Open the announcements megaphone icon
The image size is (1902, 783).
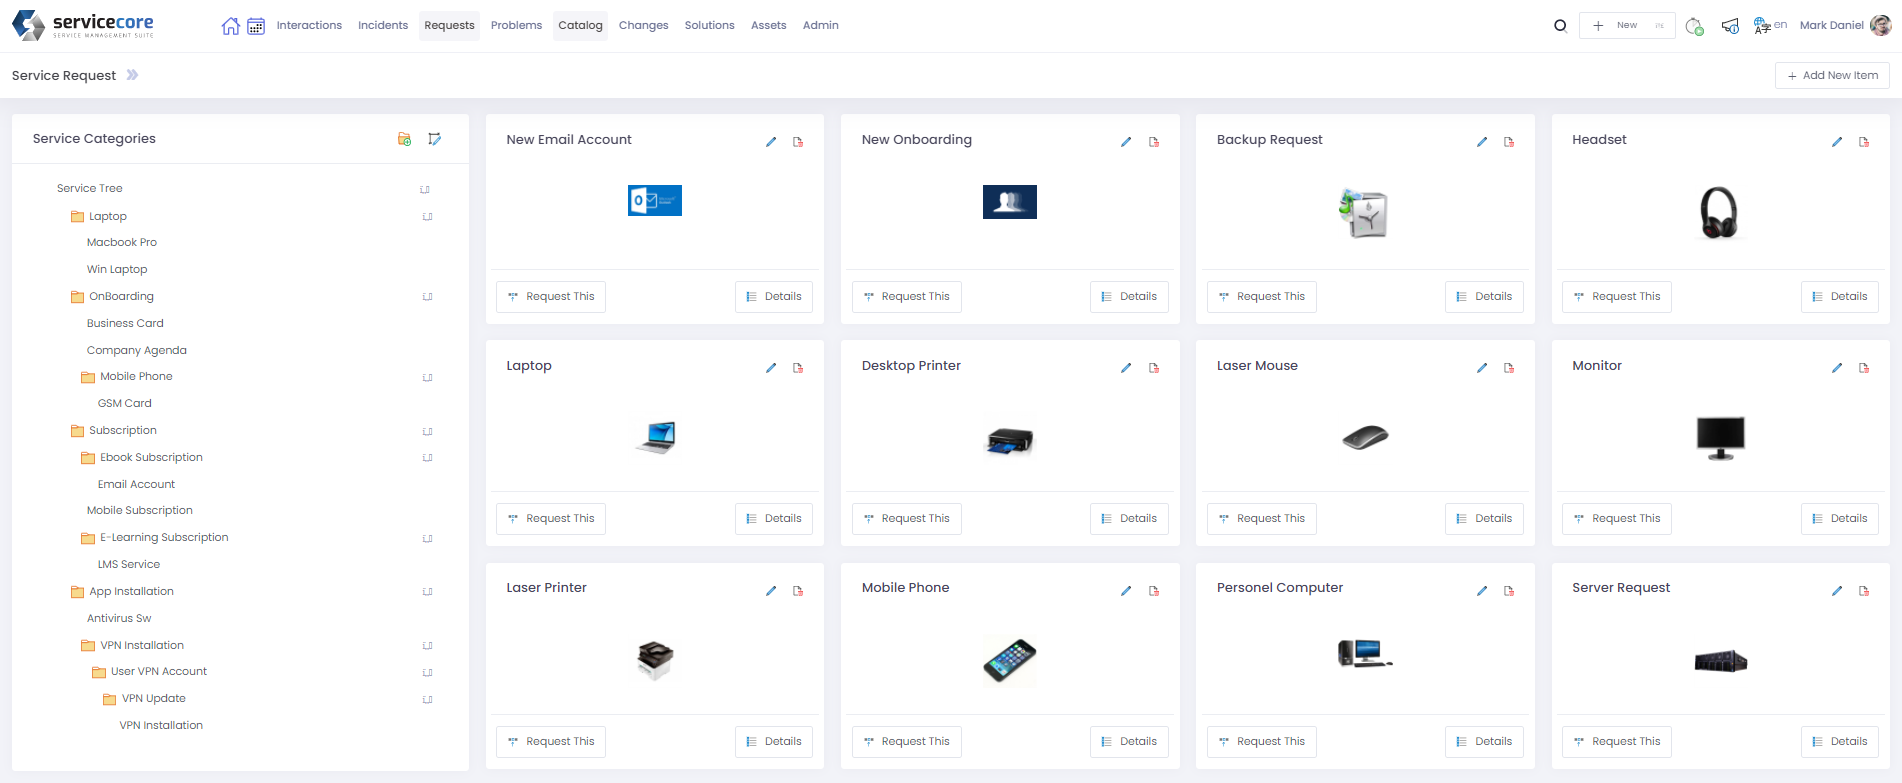1730,26
